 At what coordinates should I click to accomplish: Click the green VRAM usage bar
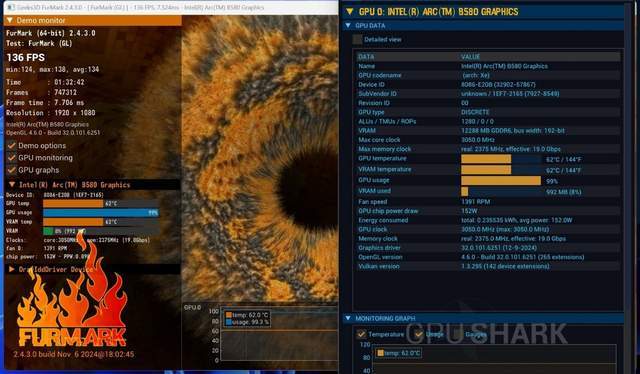[48, 231]
